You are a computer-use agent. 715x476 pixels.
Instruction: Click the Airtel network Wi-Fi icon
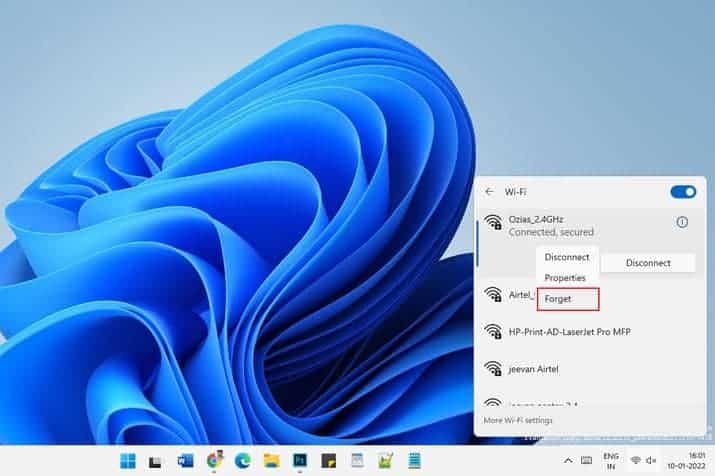pyautogui.click(x=492, y=294)
